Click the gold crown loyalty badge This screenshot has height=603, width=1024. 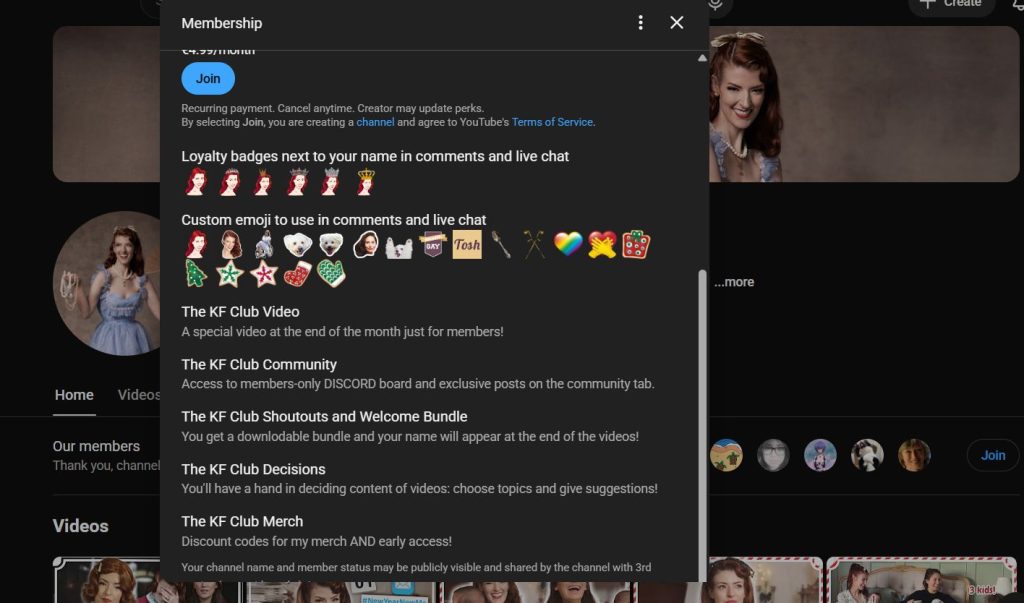pos(366,182)
